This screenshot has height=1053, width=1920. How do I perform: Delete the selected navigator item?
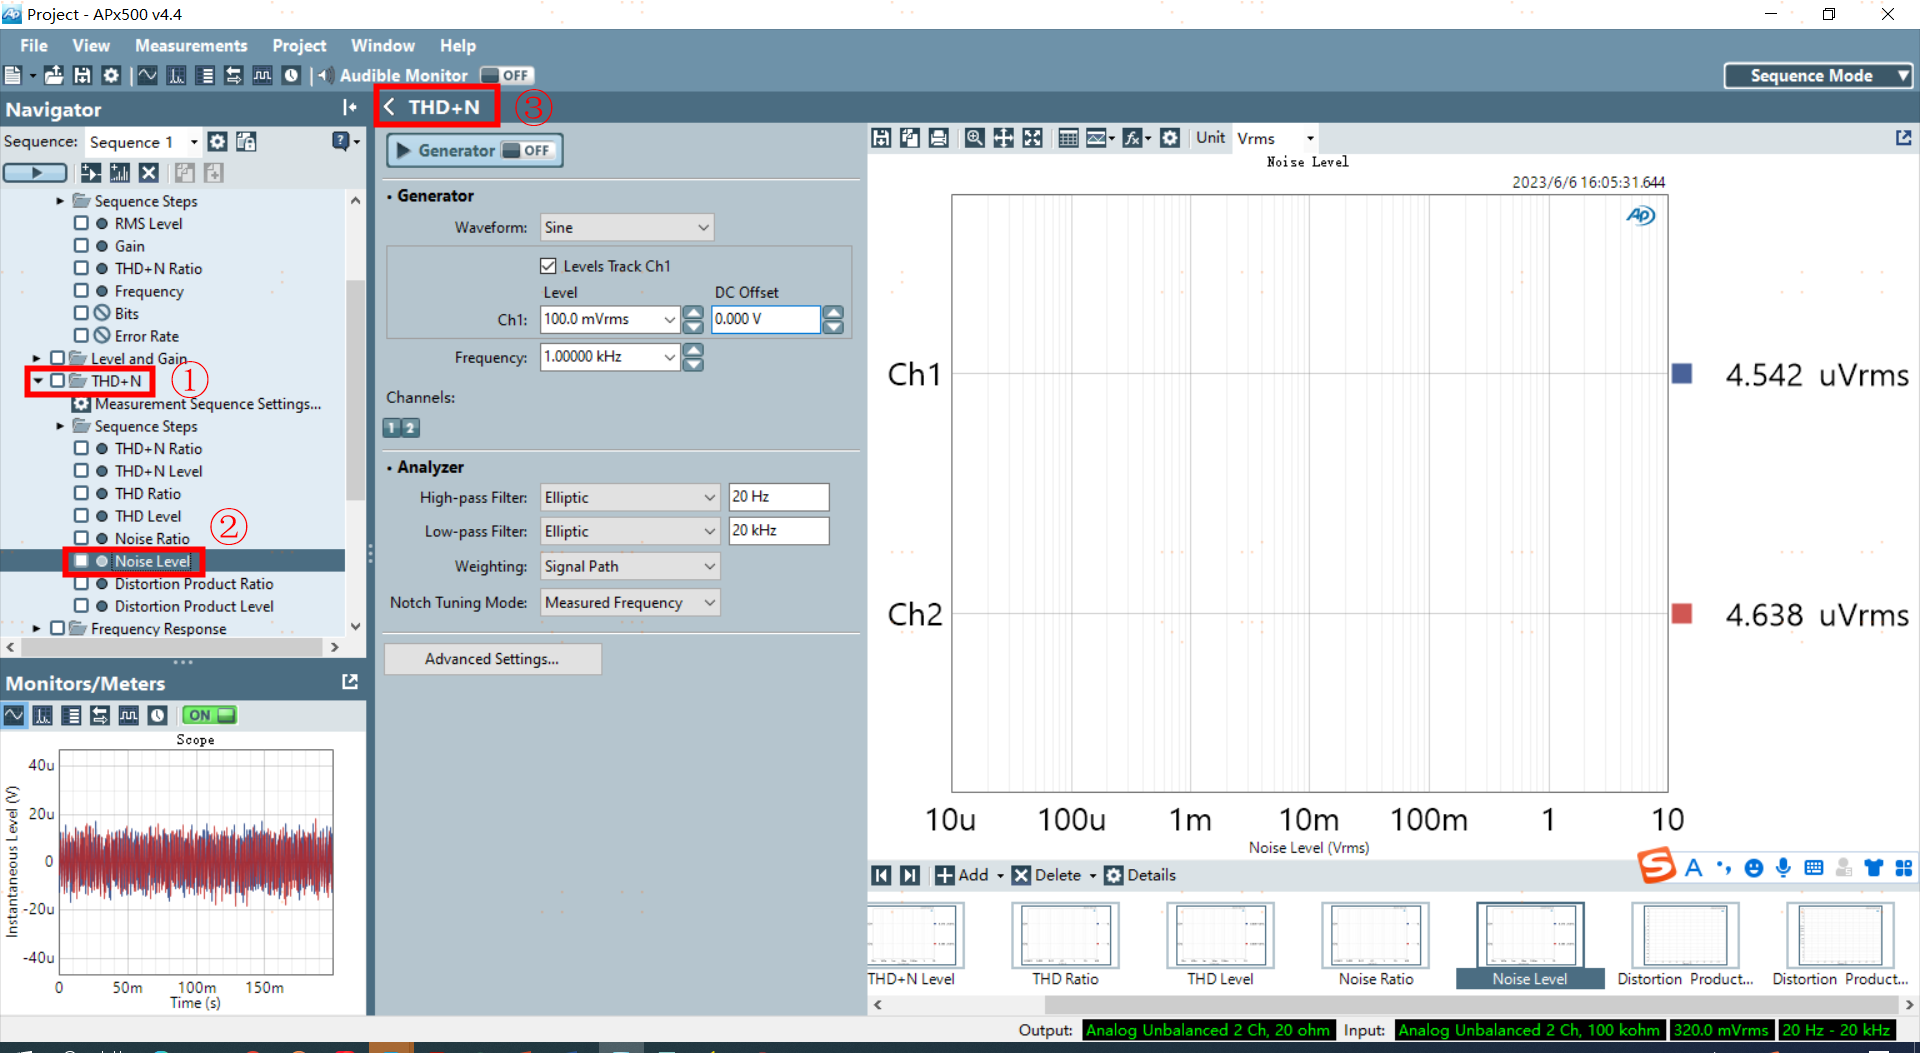point(149,173)
